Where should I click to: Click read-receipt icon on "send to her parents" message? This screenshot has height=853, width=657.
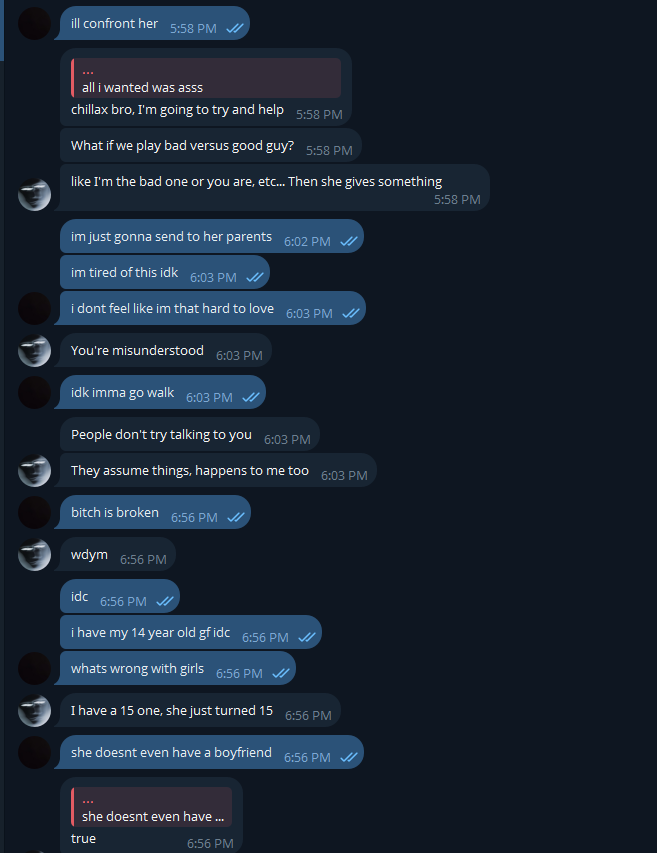(349, 241)
